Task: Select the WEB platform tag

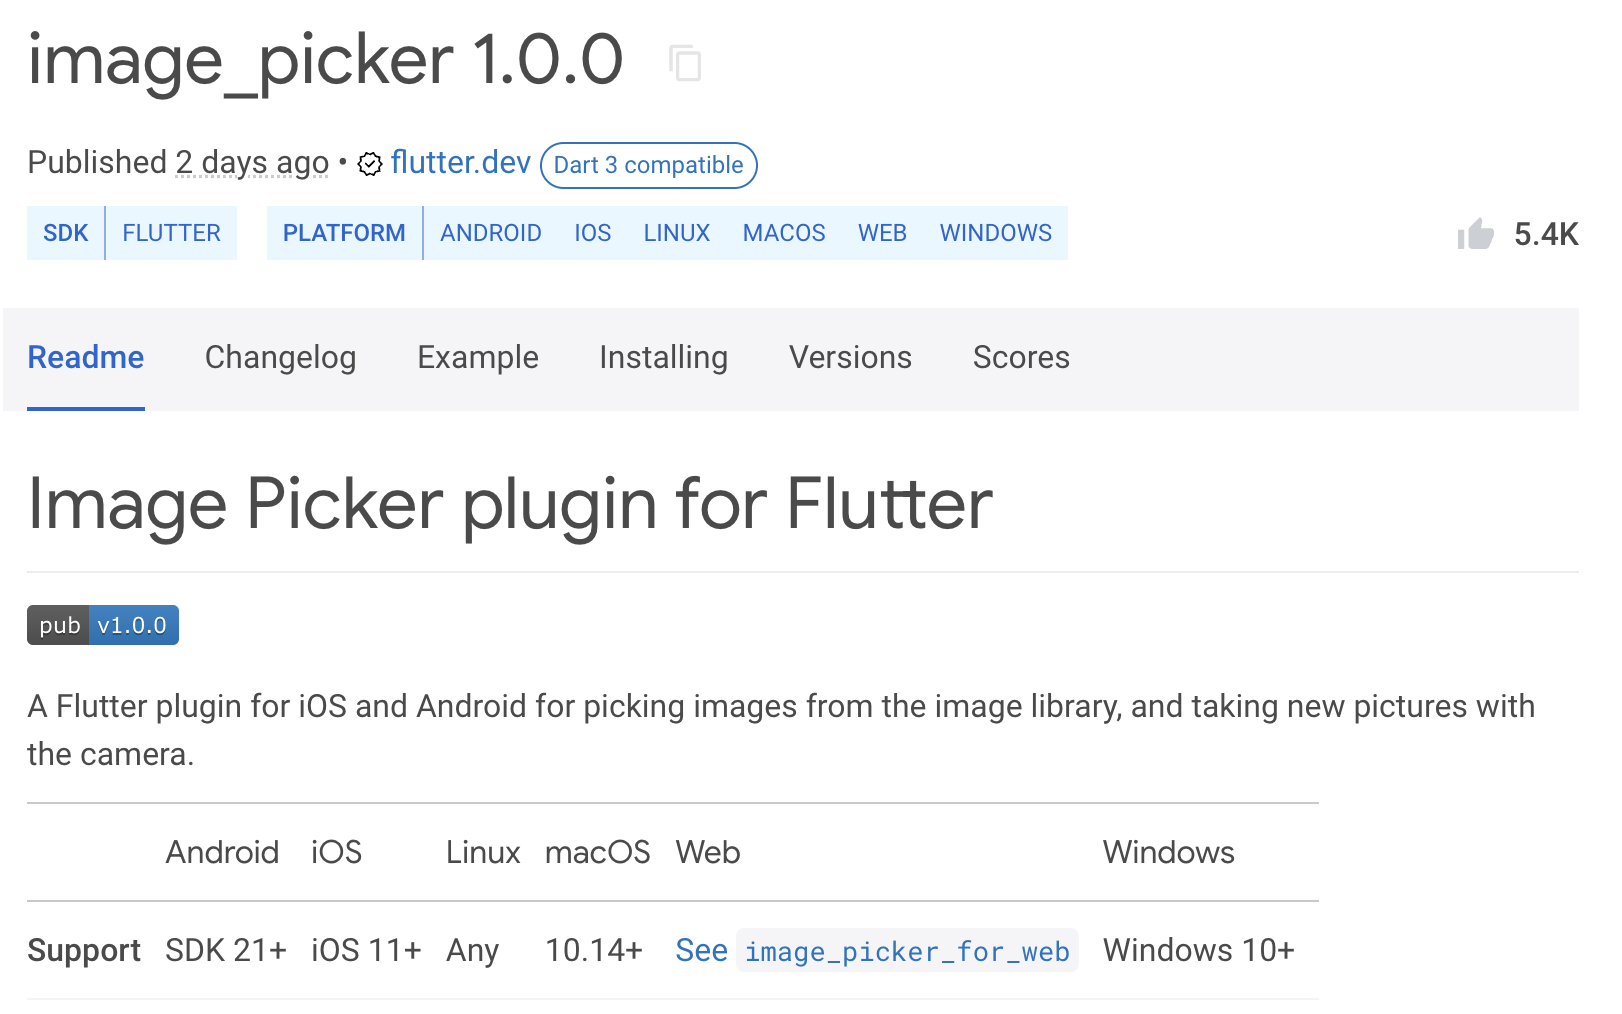Action: click(x=882, y=233)
